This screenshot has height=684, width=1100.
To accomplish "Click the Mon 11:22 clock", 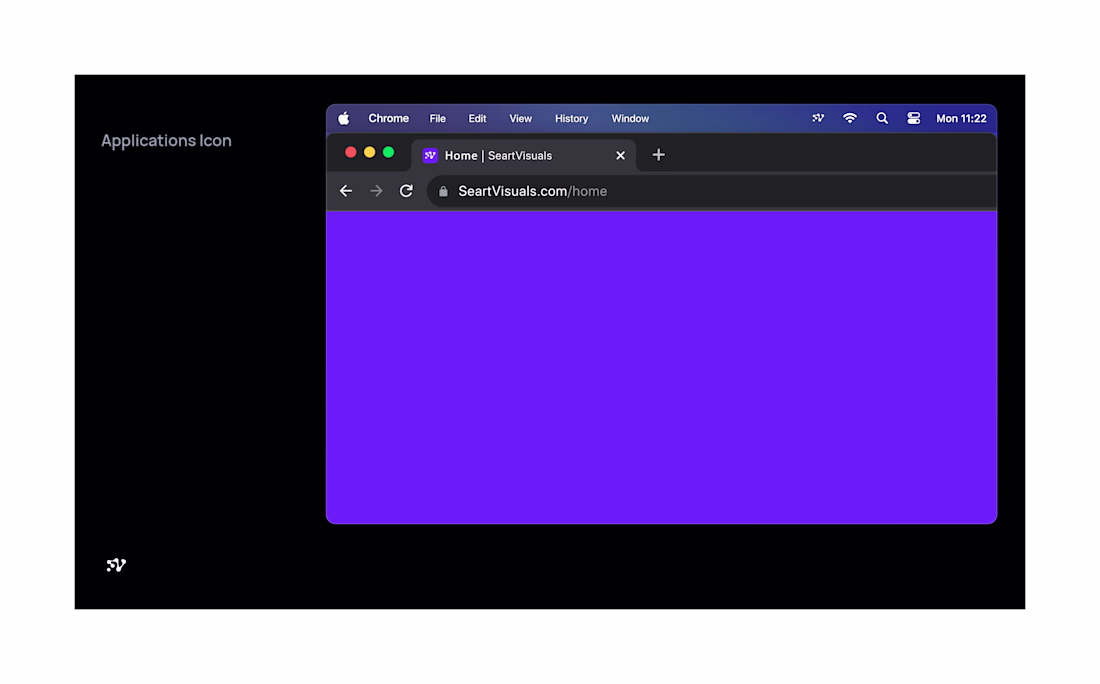I will [961, 119].
